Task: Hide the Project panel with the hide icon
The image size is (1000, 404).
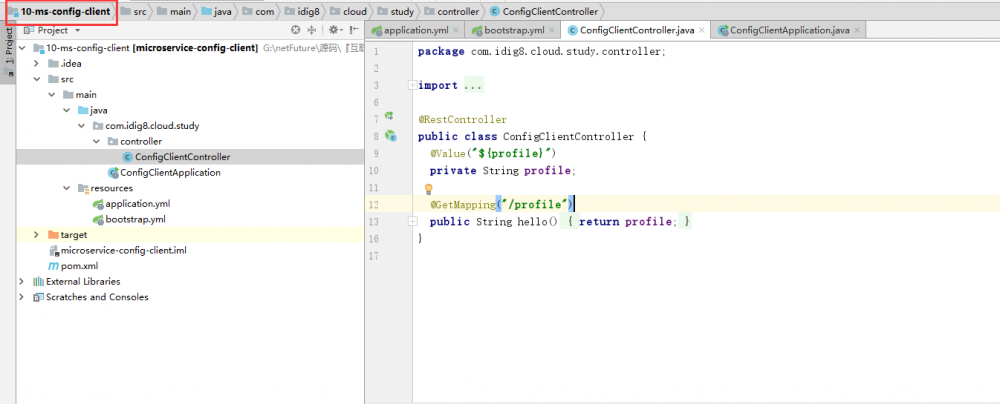Action: pyautogui.click(x=354, y=30)
